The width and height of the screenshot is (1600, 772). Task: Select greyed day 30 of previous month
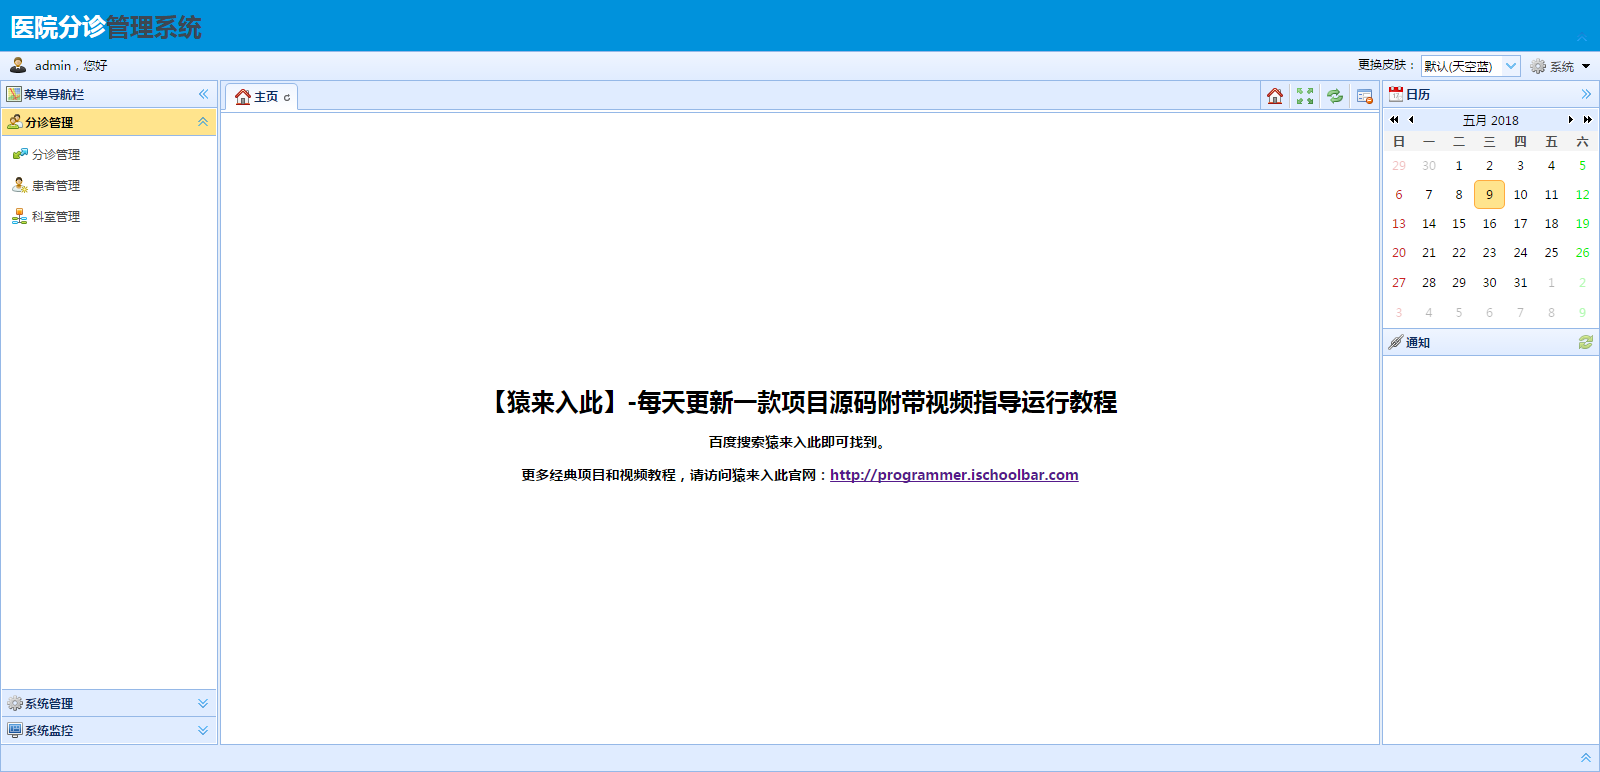click(x=1428, y=165)
